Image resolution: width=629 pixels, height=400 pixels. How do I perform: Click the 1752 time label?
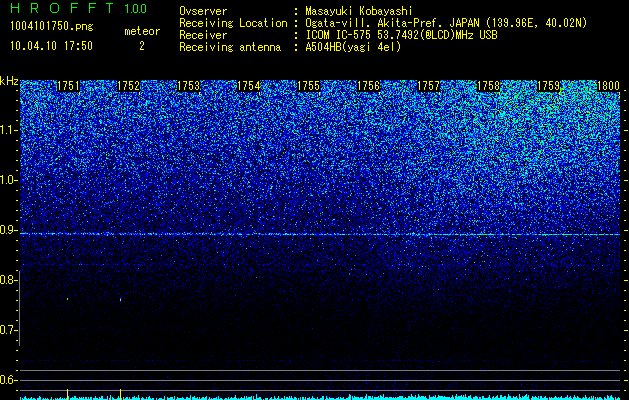(x=128, y=86)
